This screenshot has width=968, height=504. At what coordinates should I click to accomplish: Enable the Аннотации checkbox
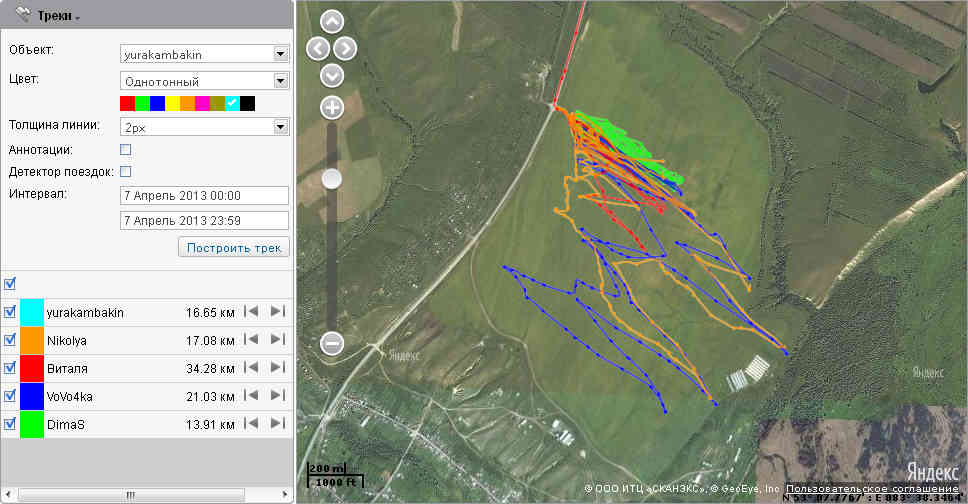coord(126,149)
